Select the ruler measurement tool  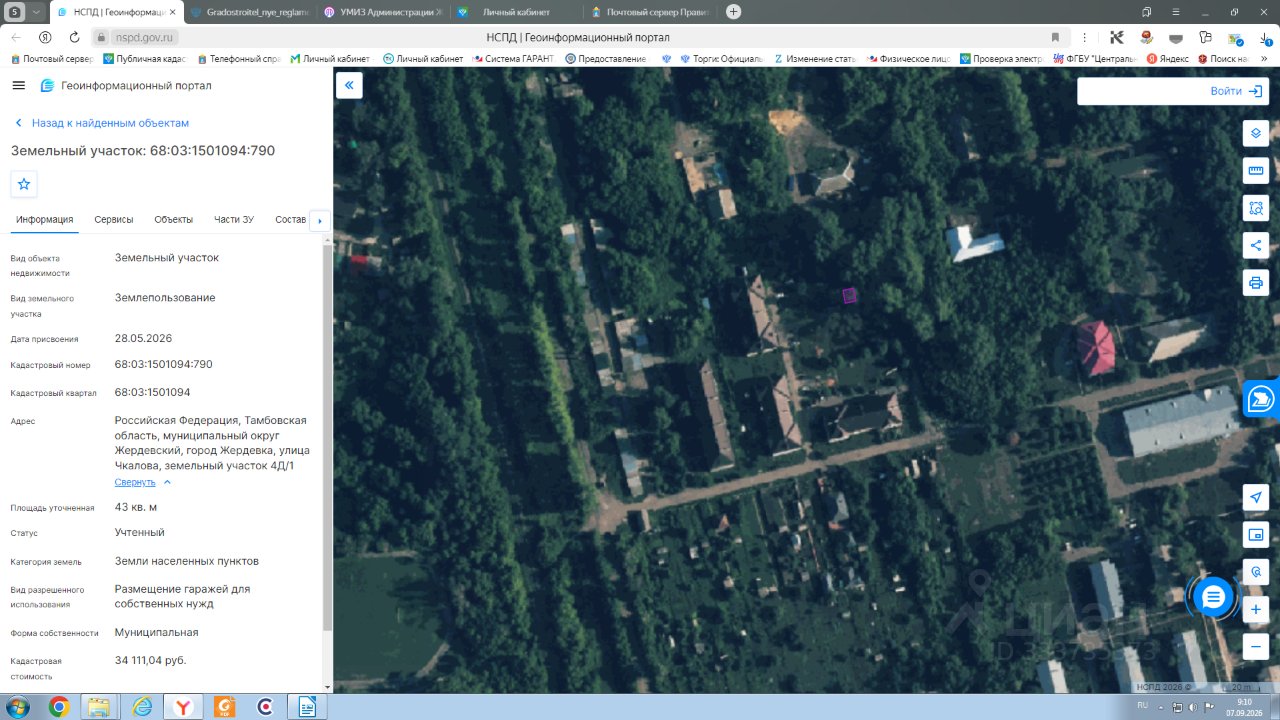coord(1256,170)
